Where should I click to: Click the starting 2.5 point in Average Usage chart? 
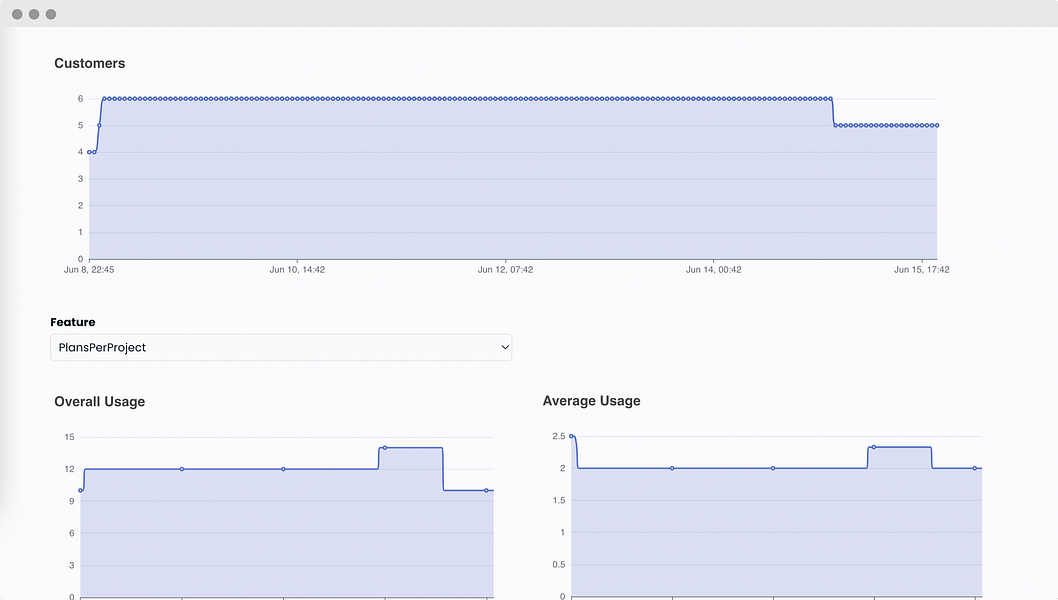coord(572,436)
